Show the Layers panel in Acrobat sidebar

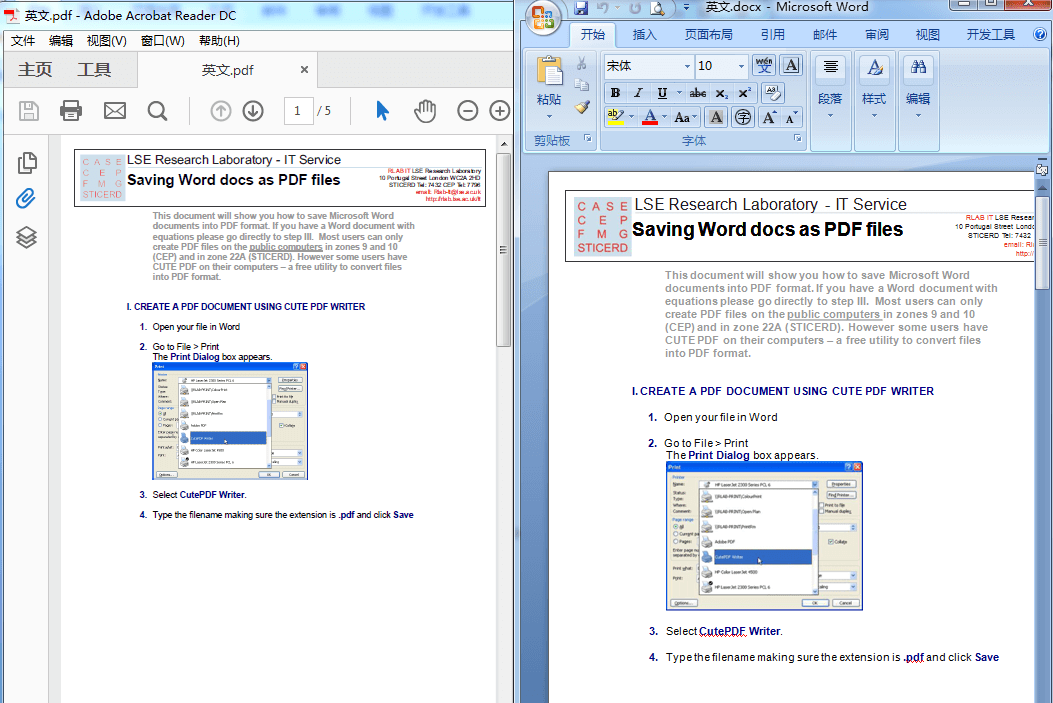point(26,237)
